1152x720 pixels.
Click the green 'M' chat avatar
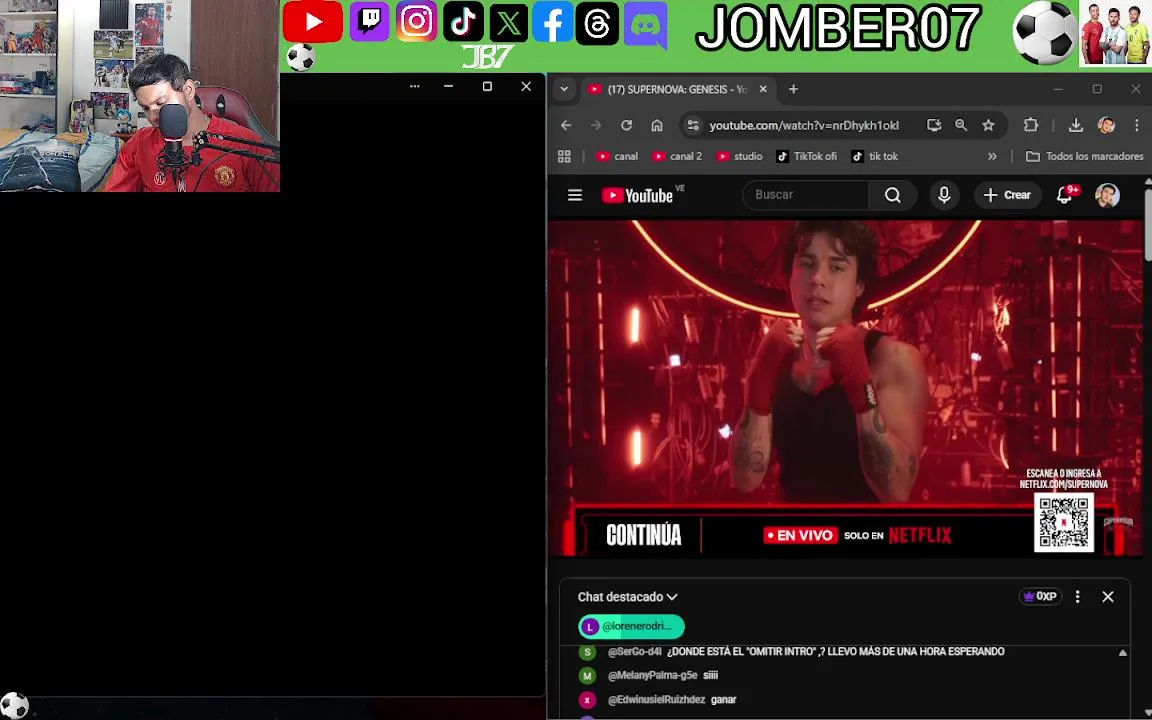[587, 676]
